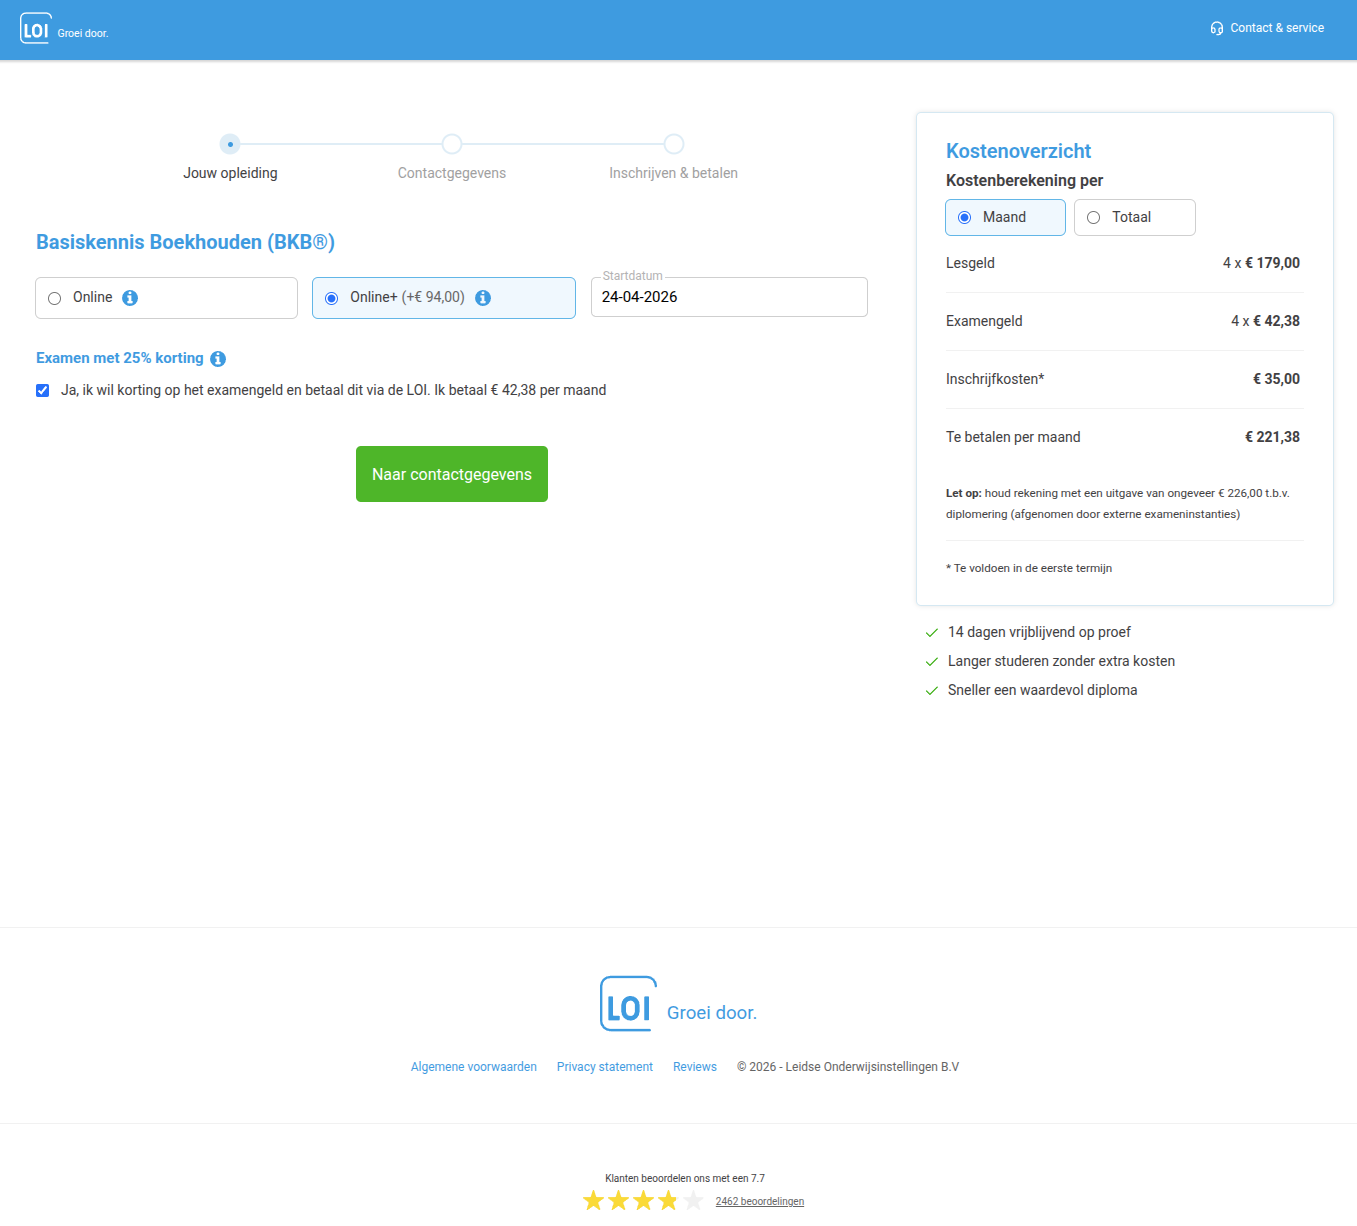Viewport: 1357px width, 1226px height.
Task: Go to the Contactgegevens step
Action: click(452, 159)
